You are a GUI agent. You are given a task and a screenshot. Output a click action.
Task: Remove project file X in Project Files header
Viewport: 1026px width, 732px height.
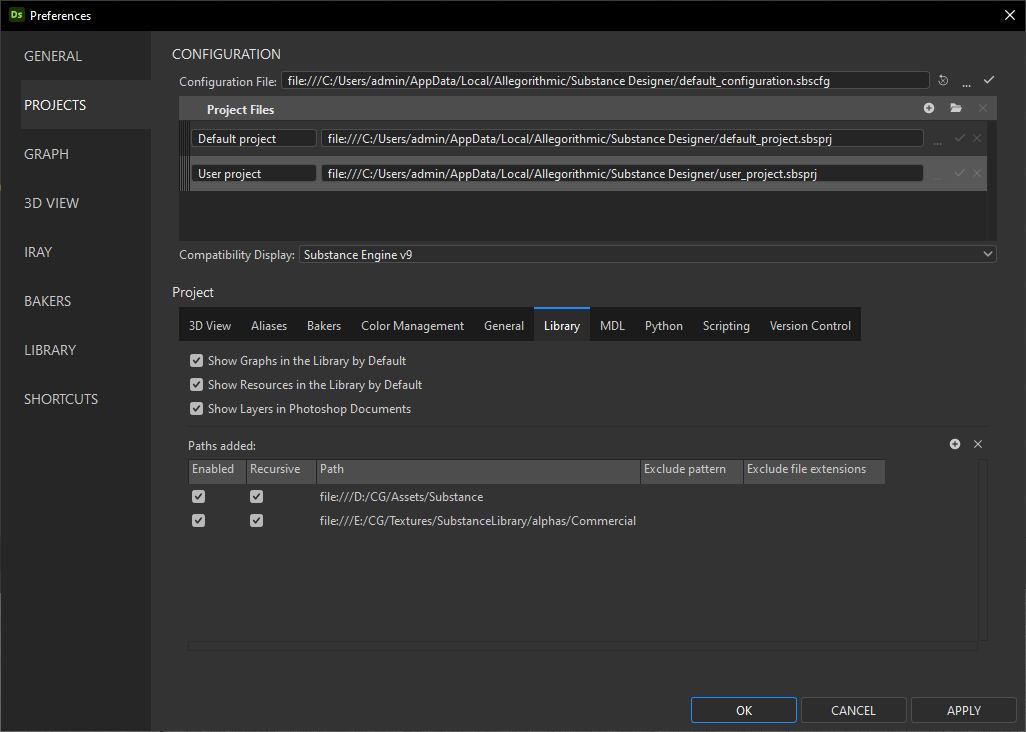point(983,108)
